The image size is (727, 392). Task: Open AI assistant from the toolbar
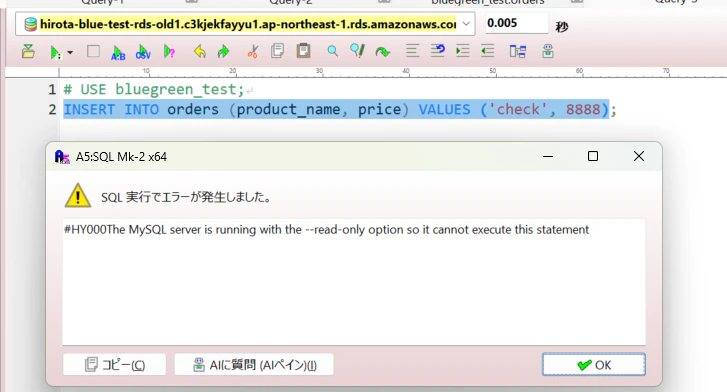[x=548, y=51]
